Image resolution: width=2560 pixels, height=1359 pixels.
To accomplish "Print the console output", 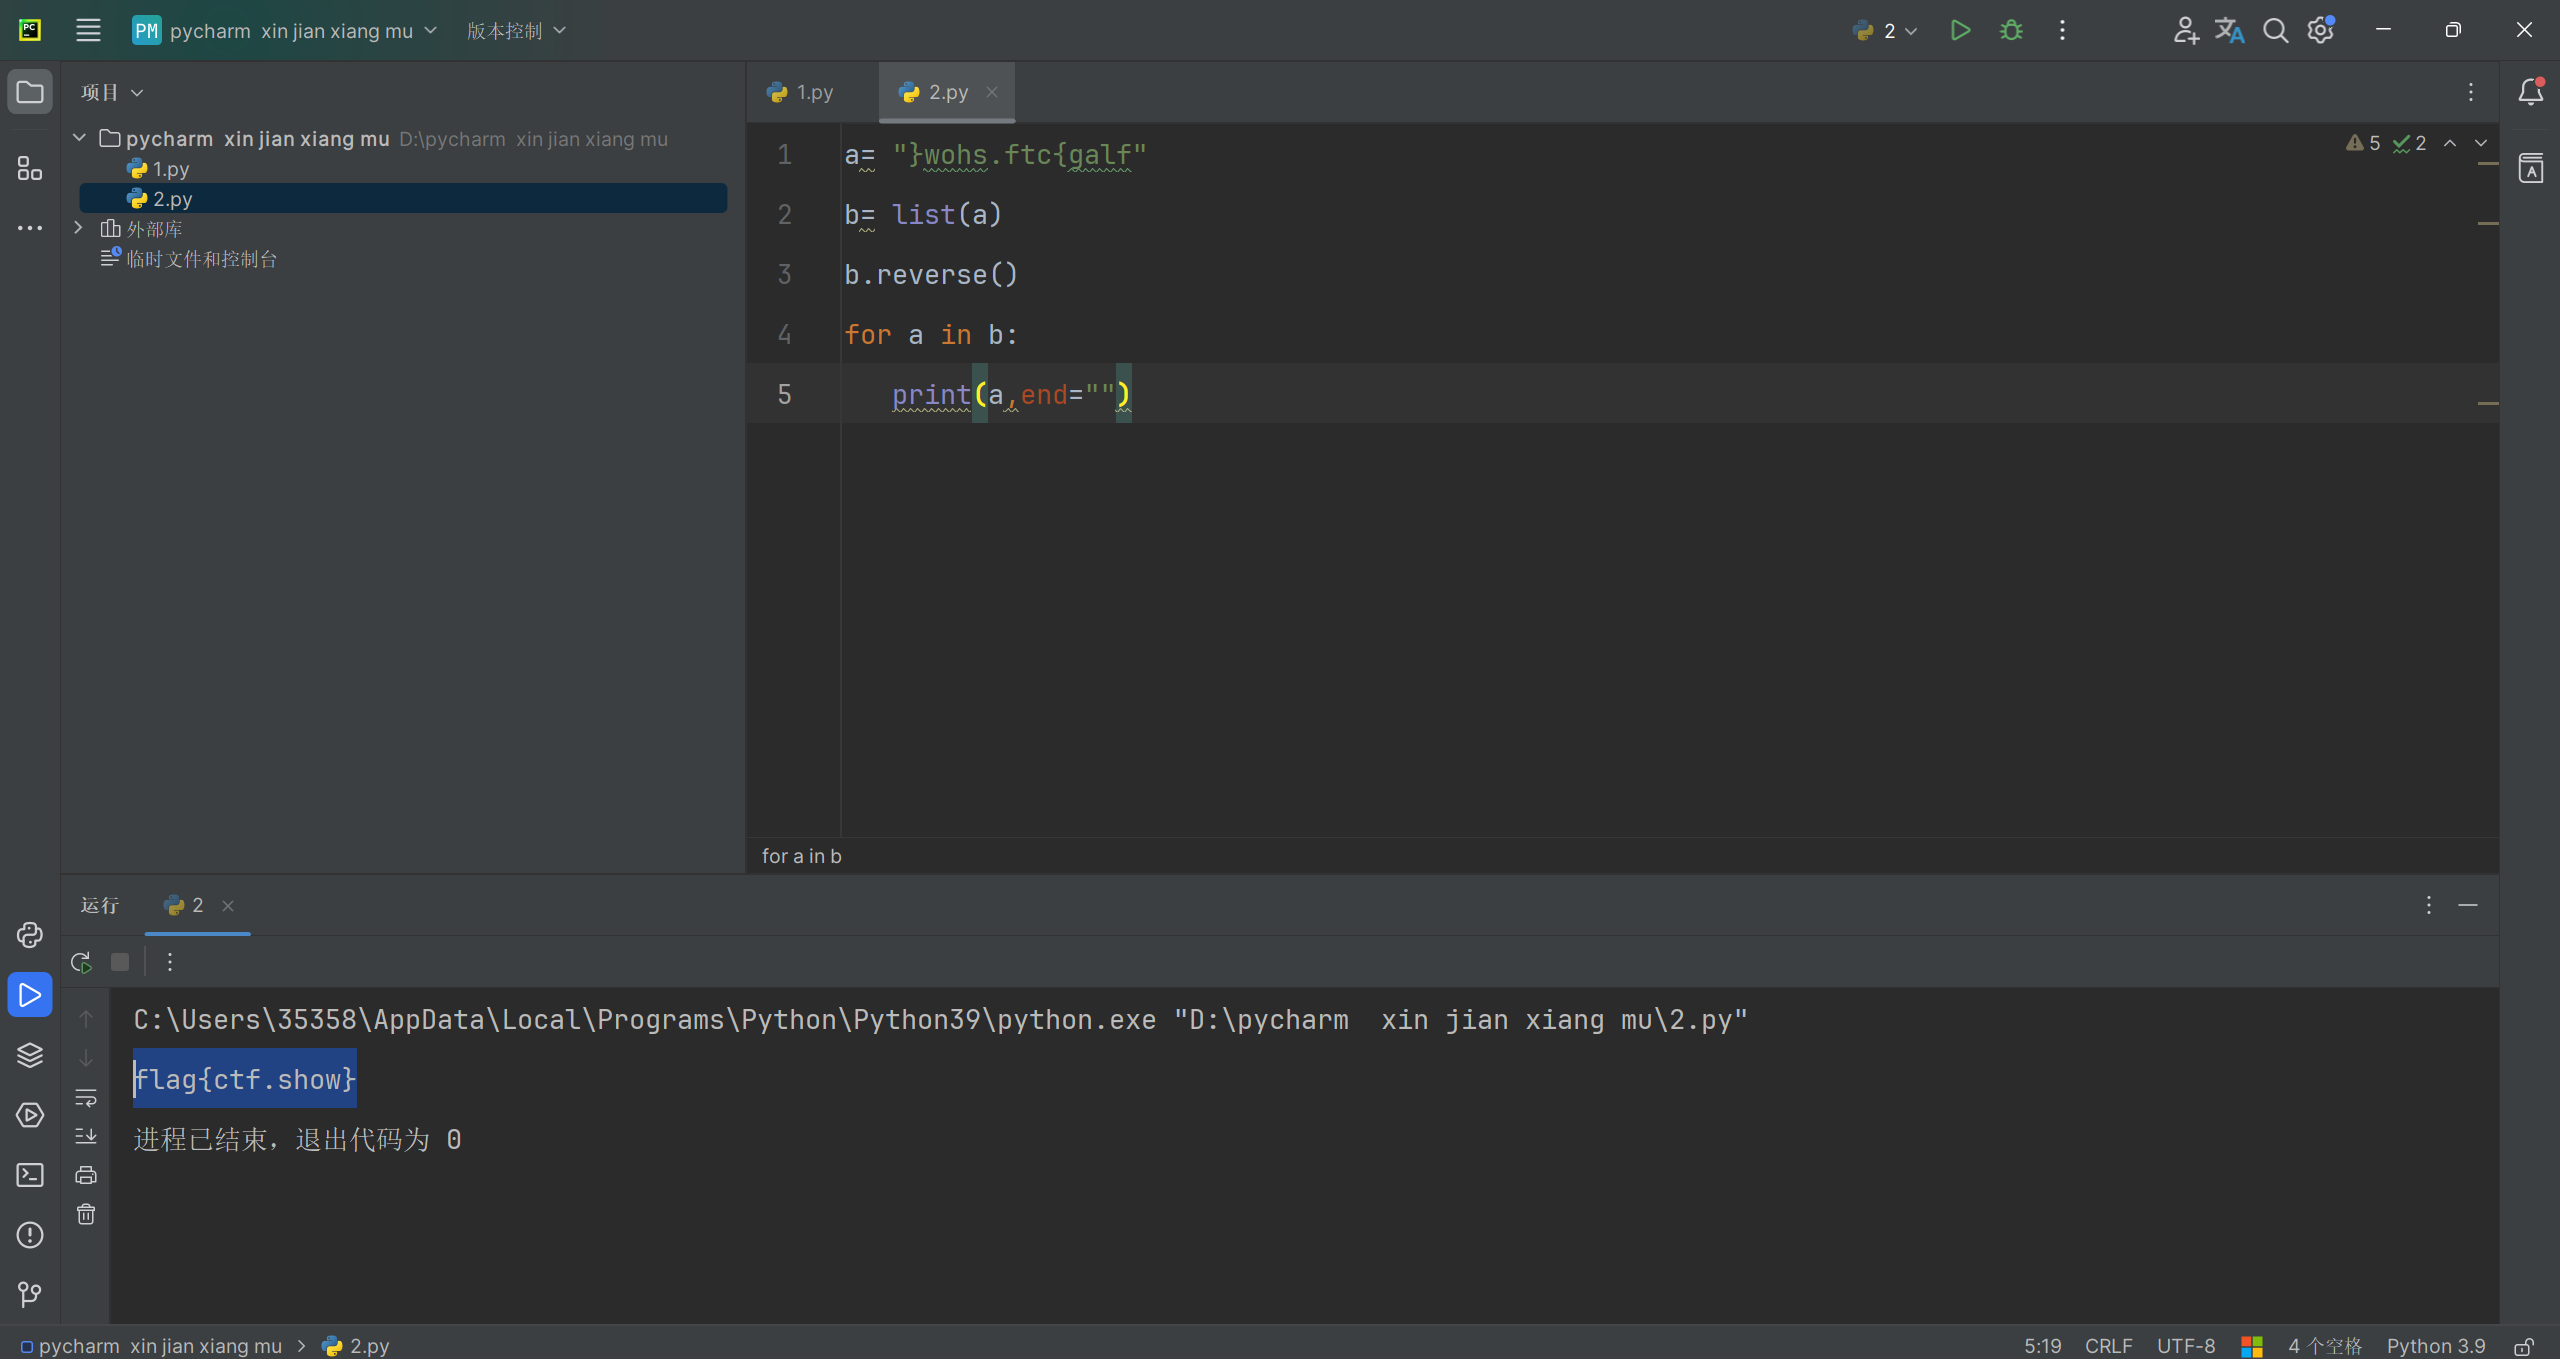I will point(86,1175).
